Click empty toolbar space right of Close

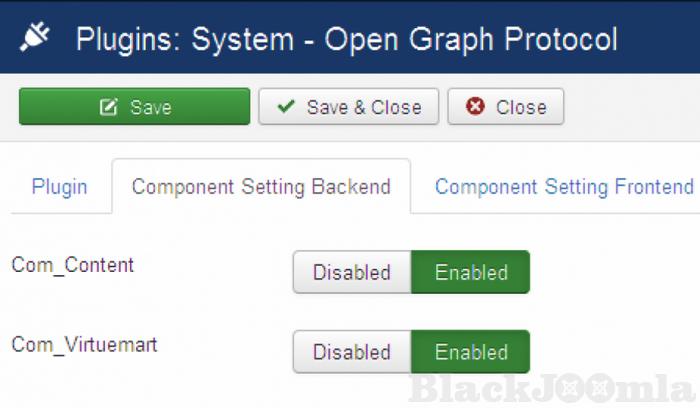point(630,107)
